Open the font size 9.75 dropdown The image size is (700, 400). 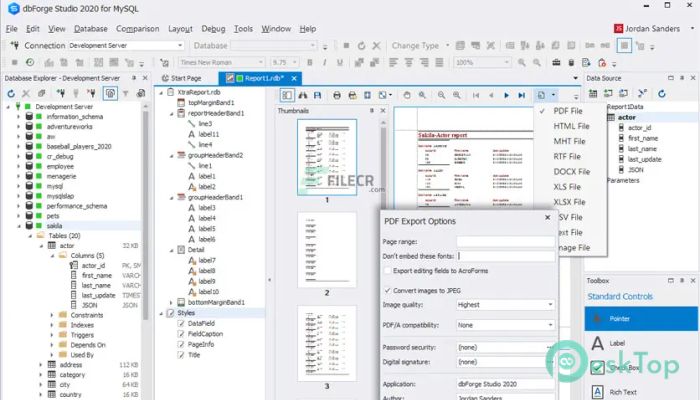[x=295, y=62]
